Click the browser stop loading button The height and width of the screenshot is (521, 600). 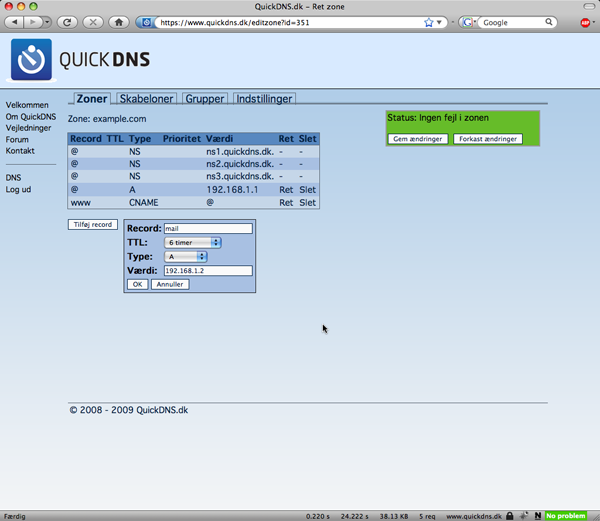pyautogui.click(x=92, y=21)
